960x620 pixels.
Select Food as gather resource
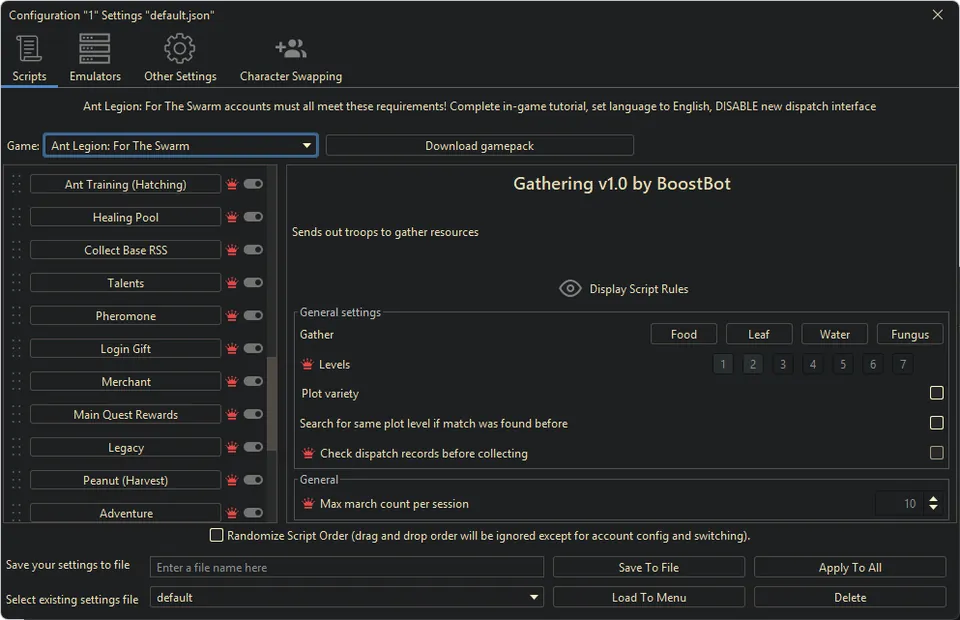coord(683,334)
